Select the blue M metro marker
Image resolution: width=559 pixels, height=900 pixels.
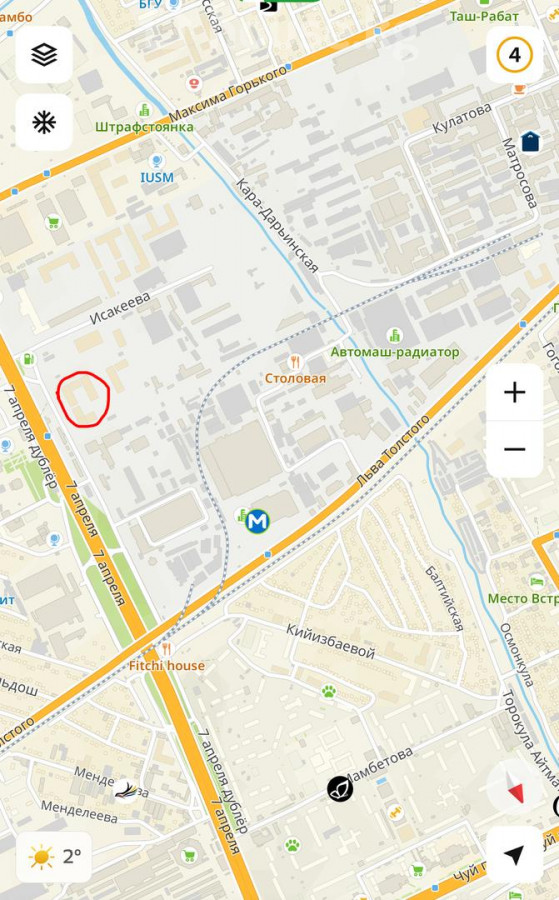[257, 521]
